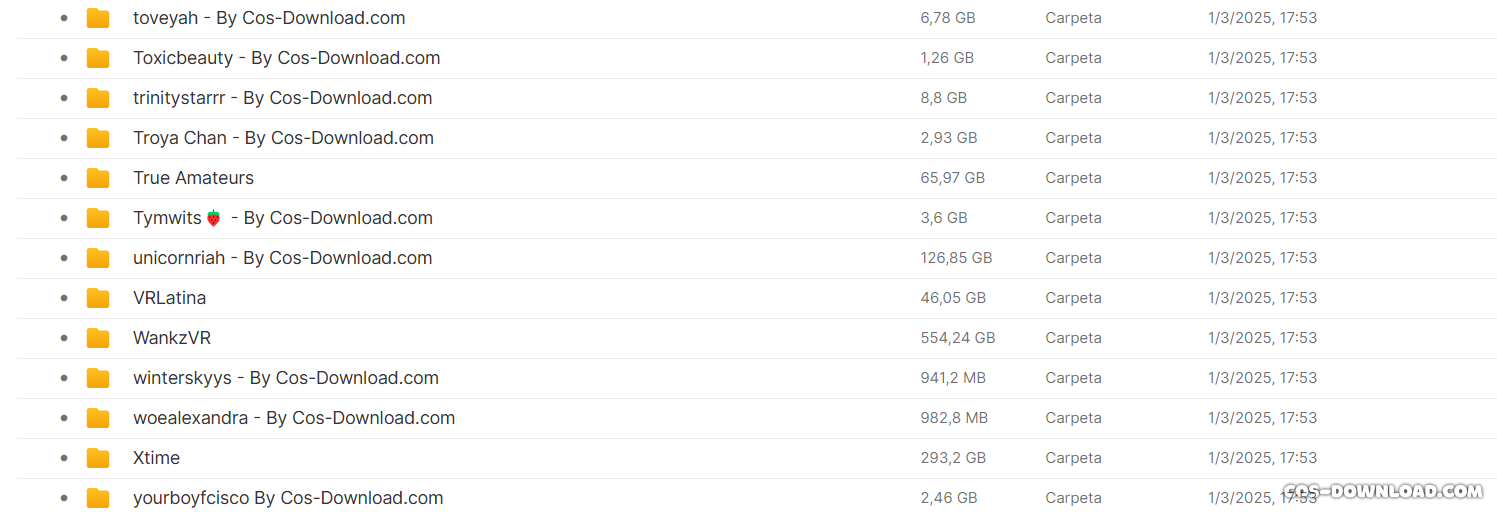Click Carpeta type in Xtime row
Screen dimensions: 1497x512
click(1073, 458)
